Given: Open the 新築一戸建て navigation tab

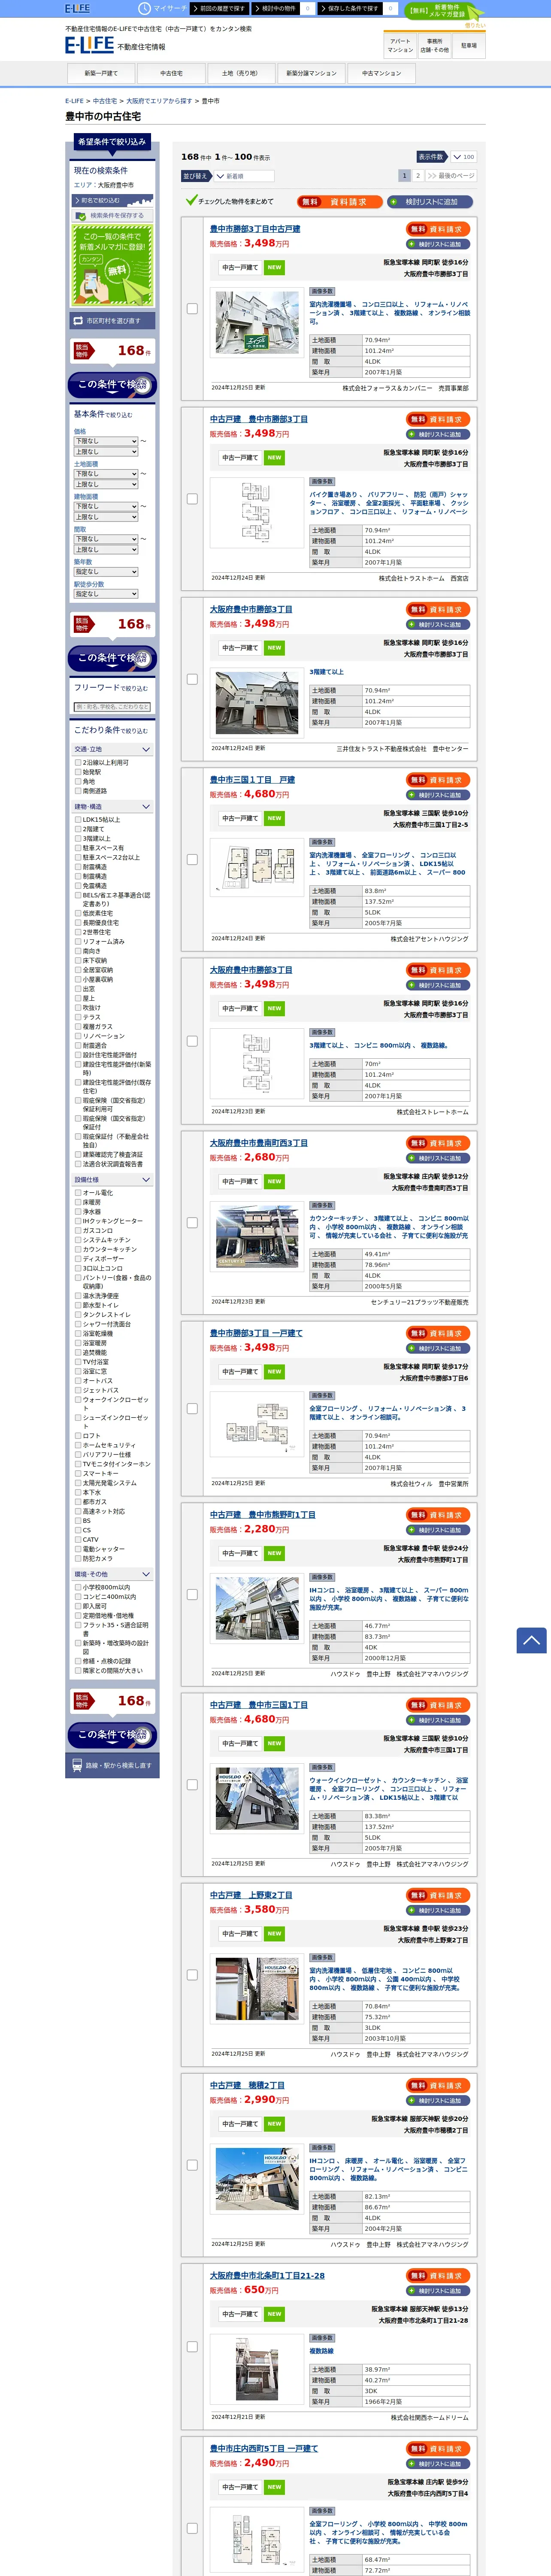Looking at the screenshot, I should tap(101, 73).
